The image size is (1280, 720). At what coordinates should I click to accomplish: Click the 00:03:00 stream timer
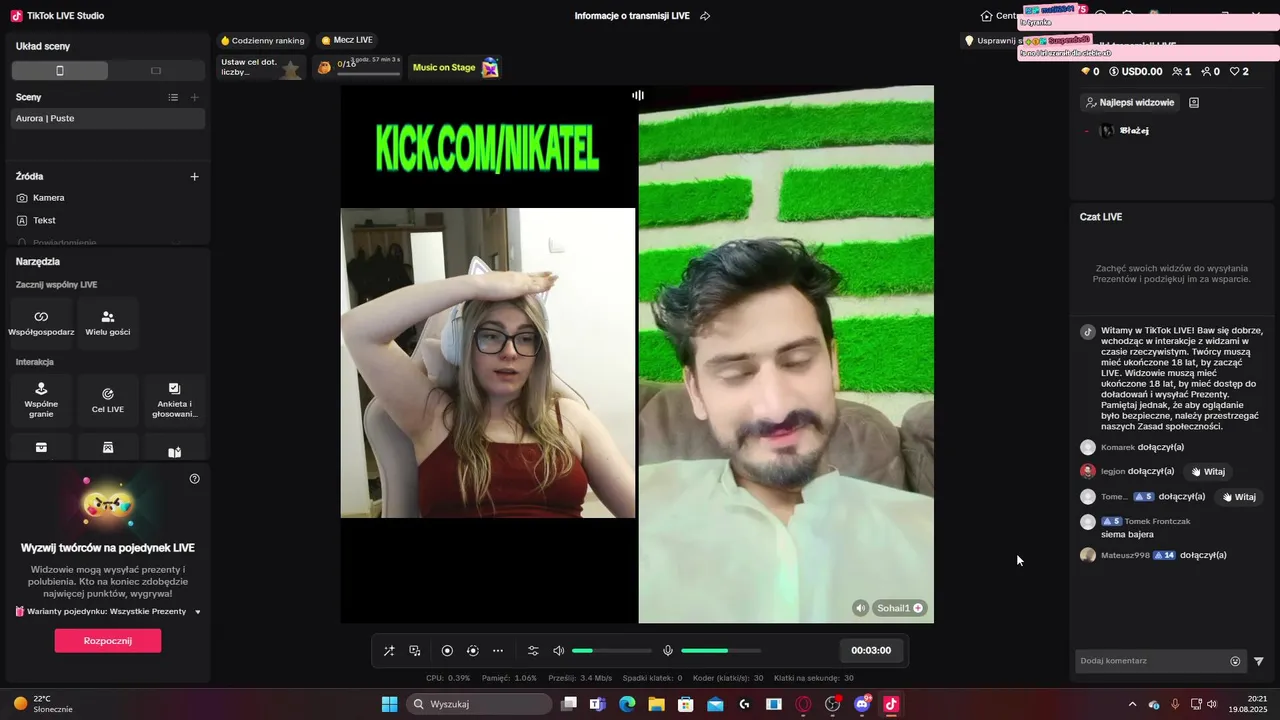point(871,651)
